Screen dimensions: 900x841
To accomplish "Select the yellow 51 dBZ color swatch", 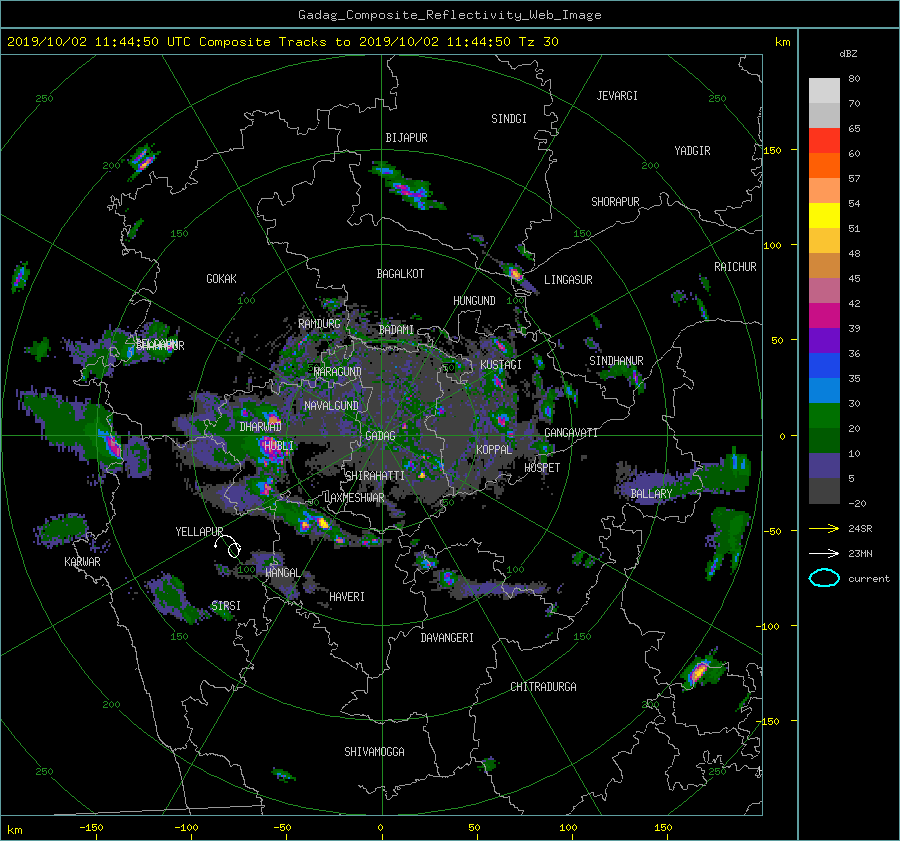I will click(824, 216).
